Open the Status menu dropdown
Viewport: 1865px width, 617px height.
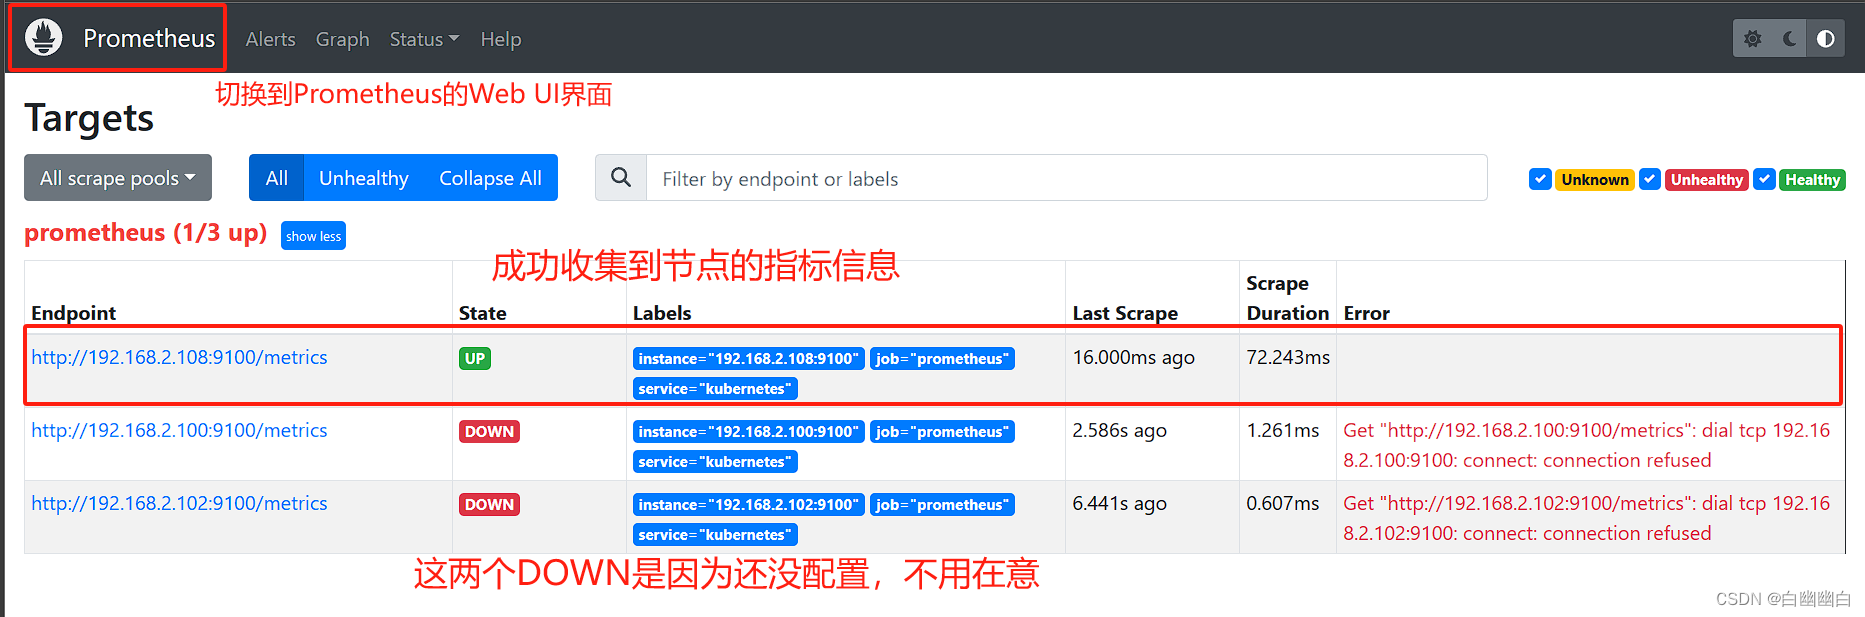point(424,39)
